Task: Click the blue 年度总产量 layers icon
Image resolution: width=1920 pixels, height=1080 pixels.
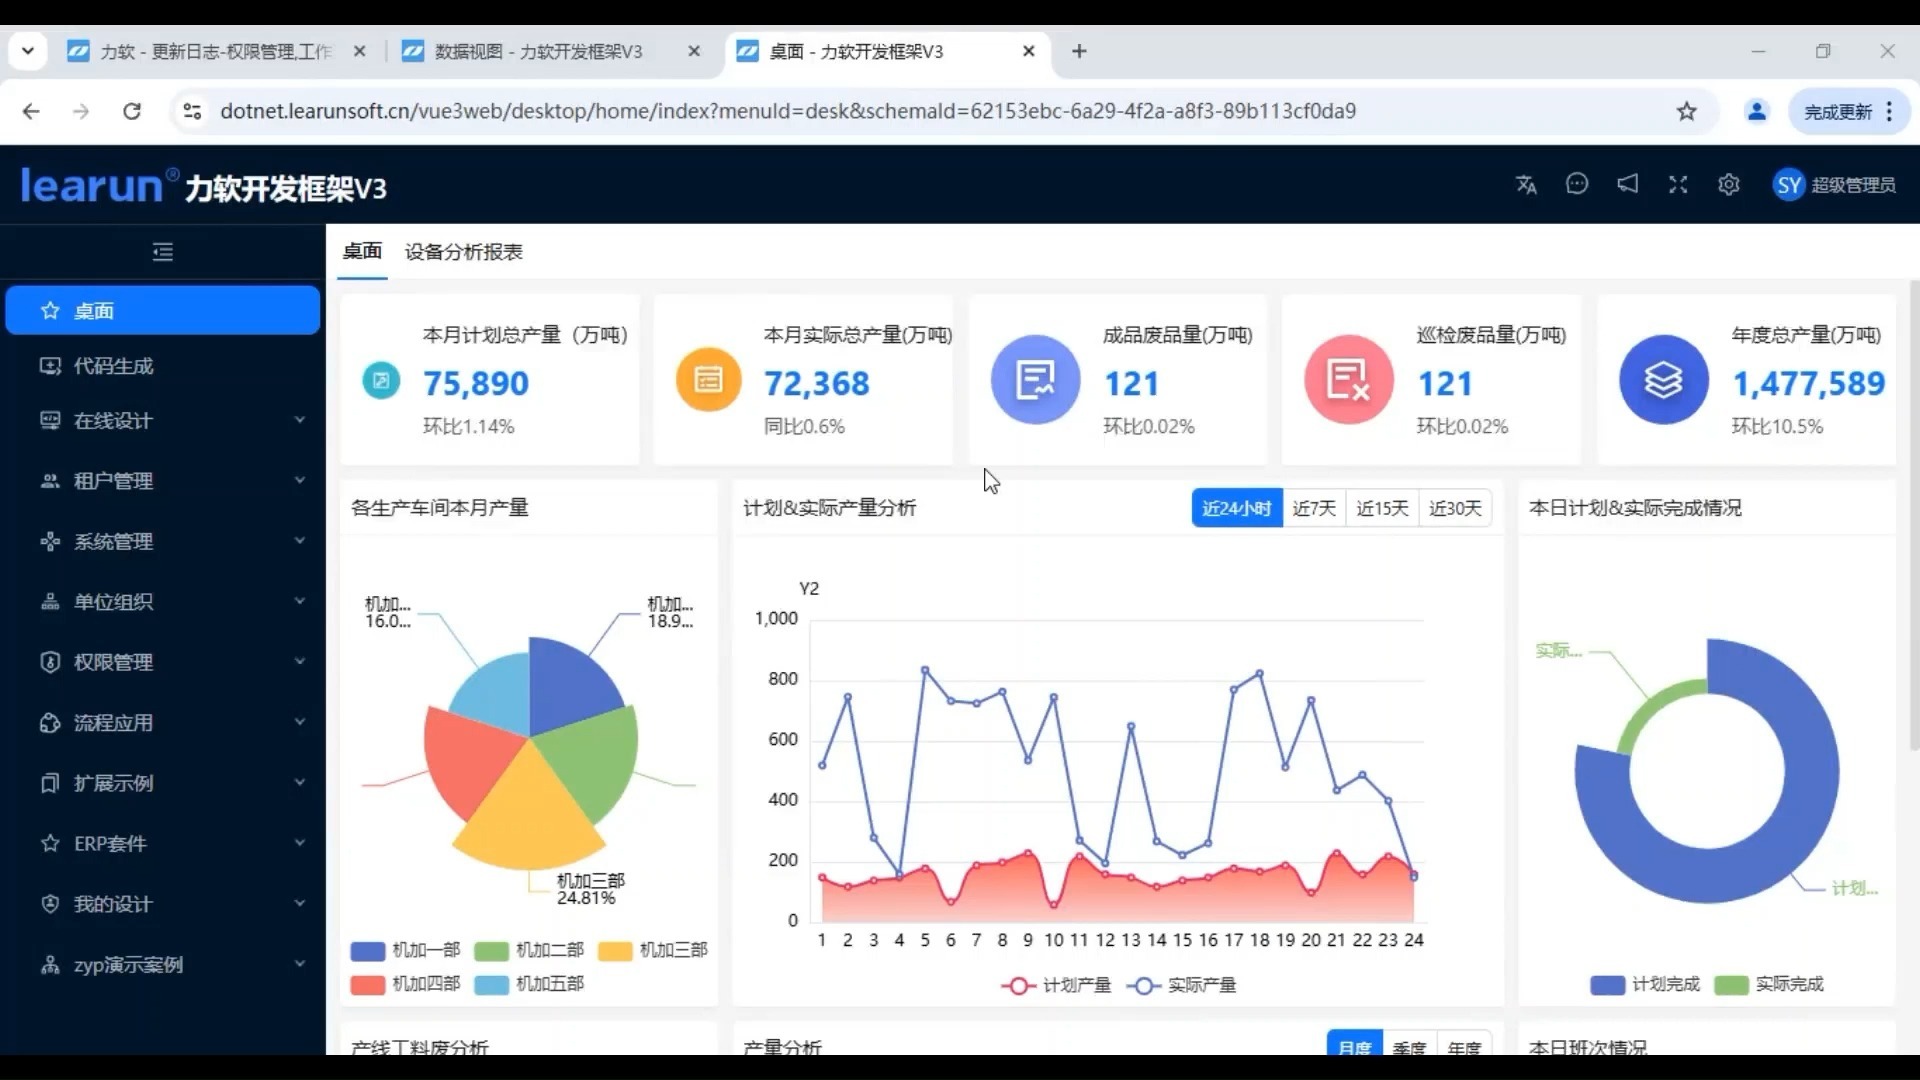Action: click(1664, 380)
